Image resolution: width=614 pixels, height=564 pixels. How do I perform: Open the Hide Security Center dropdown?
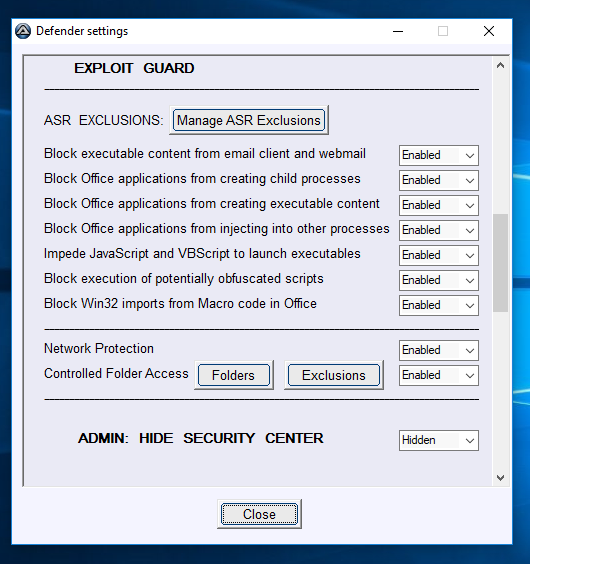[439, 440]
